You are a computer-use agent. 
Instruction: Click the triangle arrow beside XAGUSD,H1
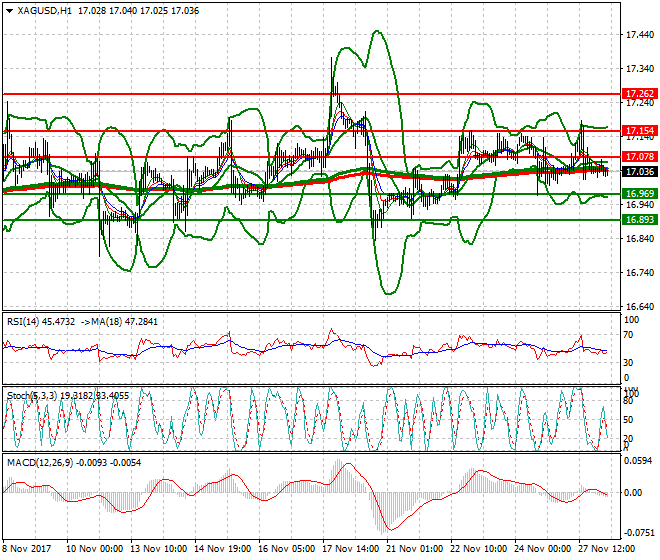click(x=9, y=10)
